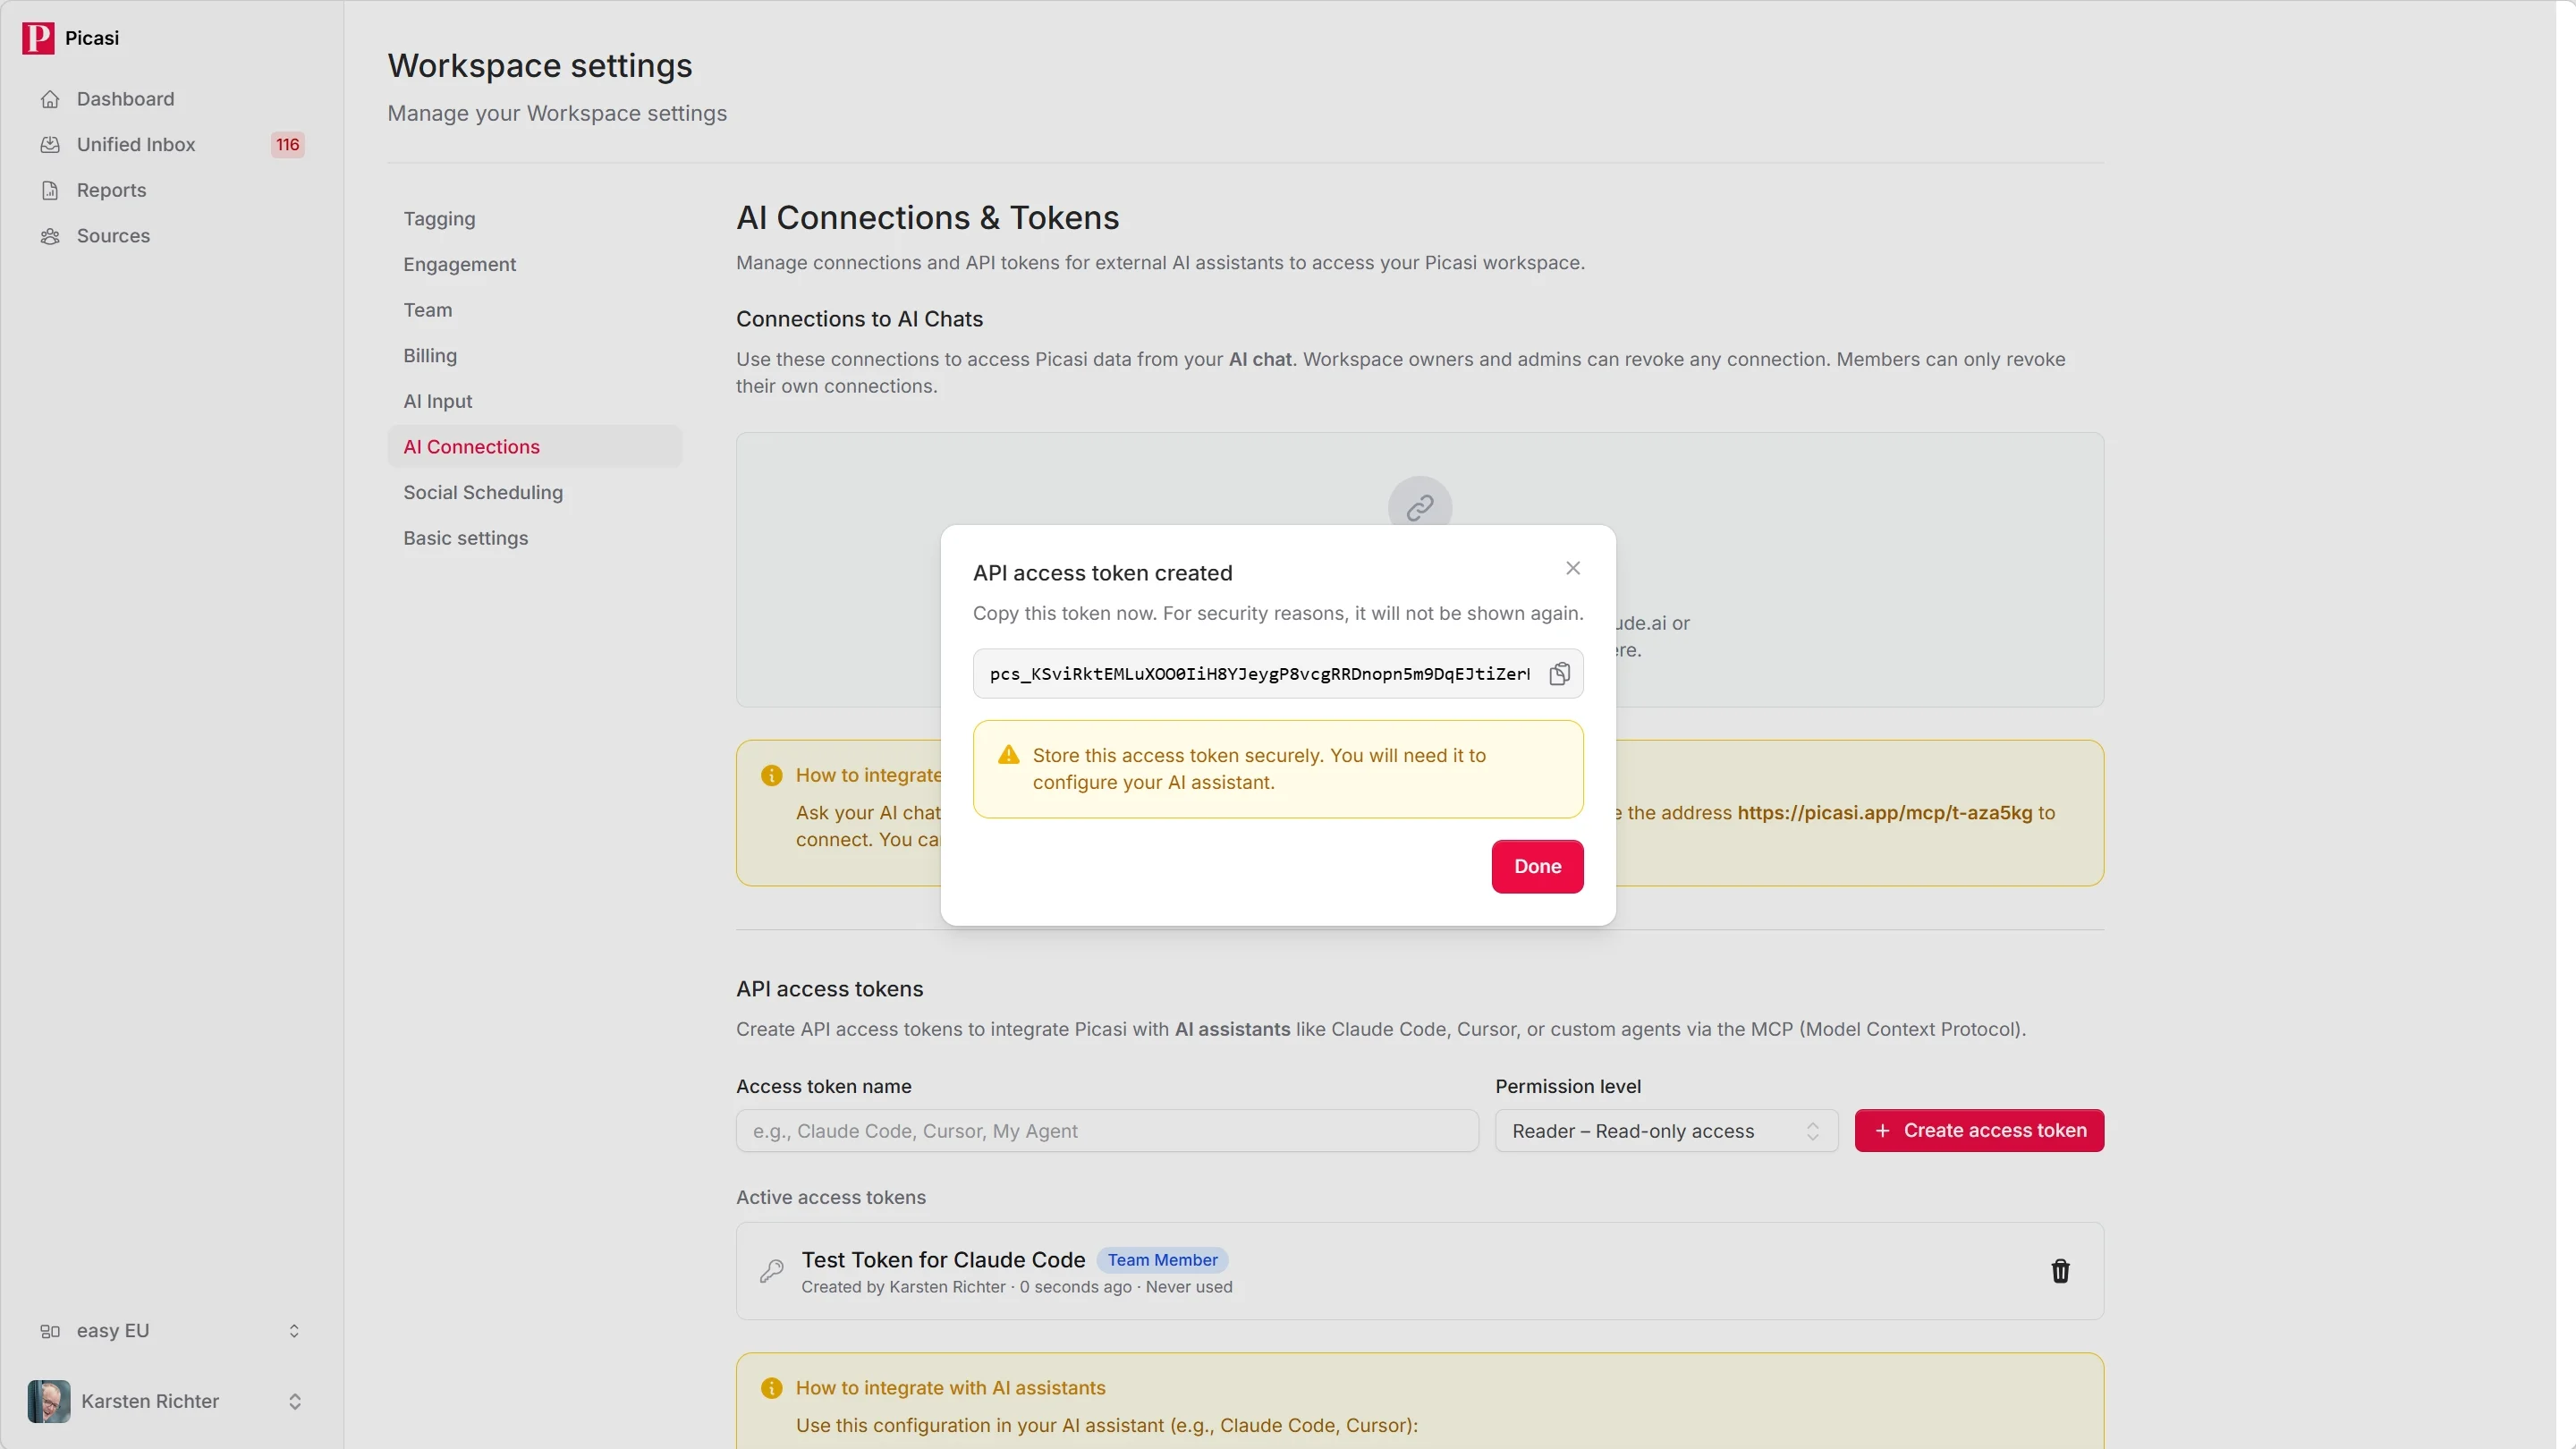Click the Connections to AI Chats heading

tap(859, 319)
